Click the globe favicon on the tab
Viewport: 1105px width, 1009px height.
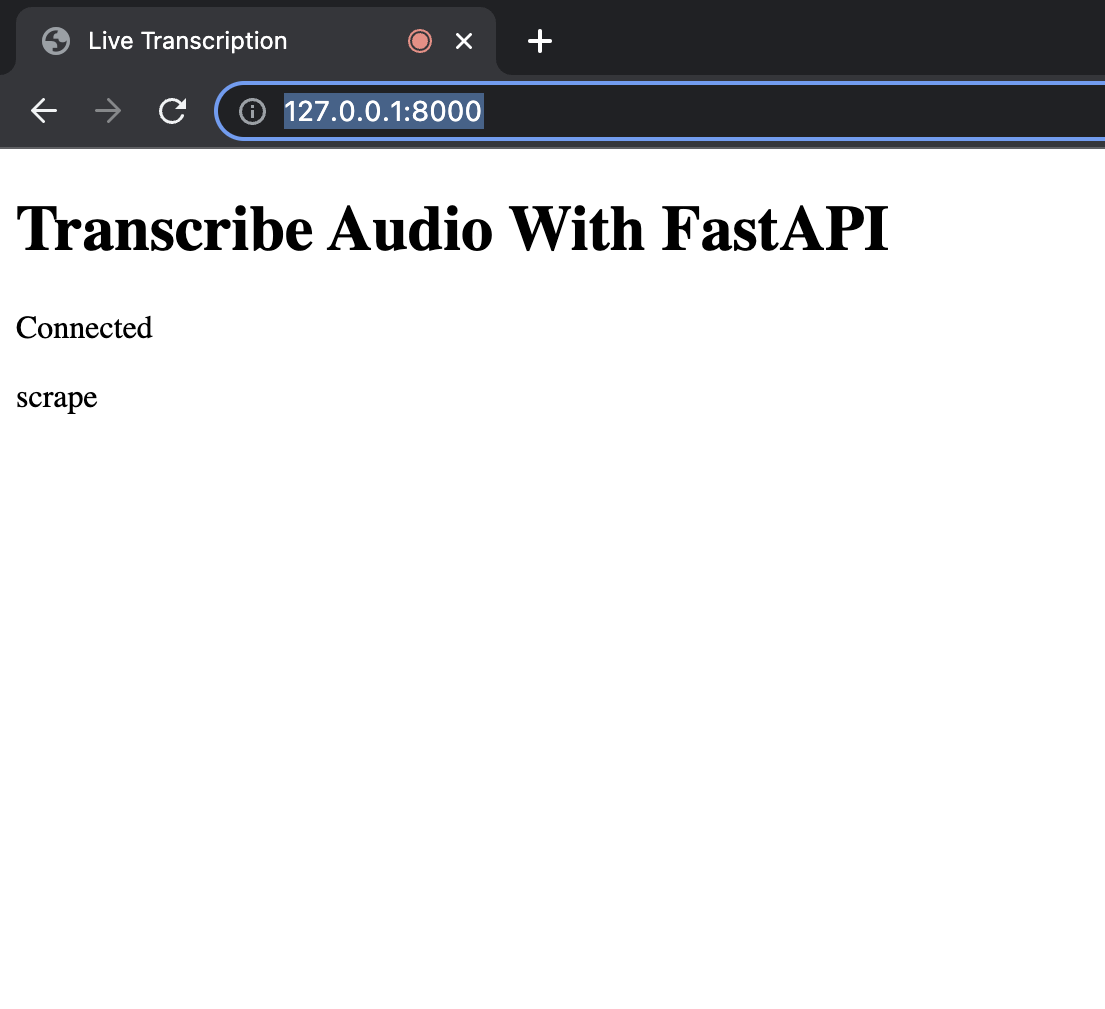pyautogui.click(x=56, y=41)
